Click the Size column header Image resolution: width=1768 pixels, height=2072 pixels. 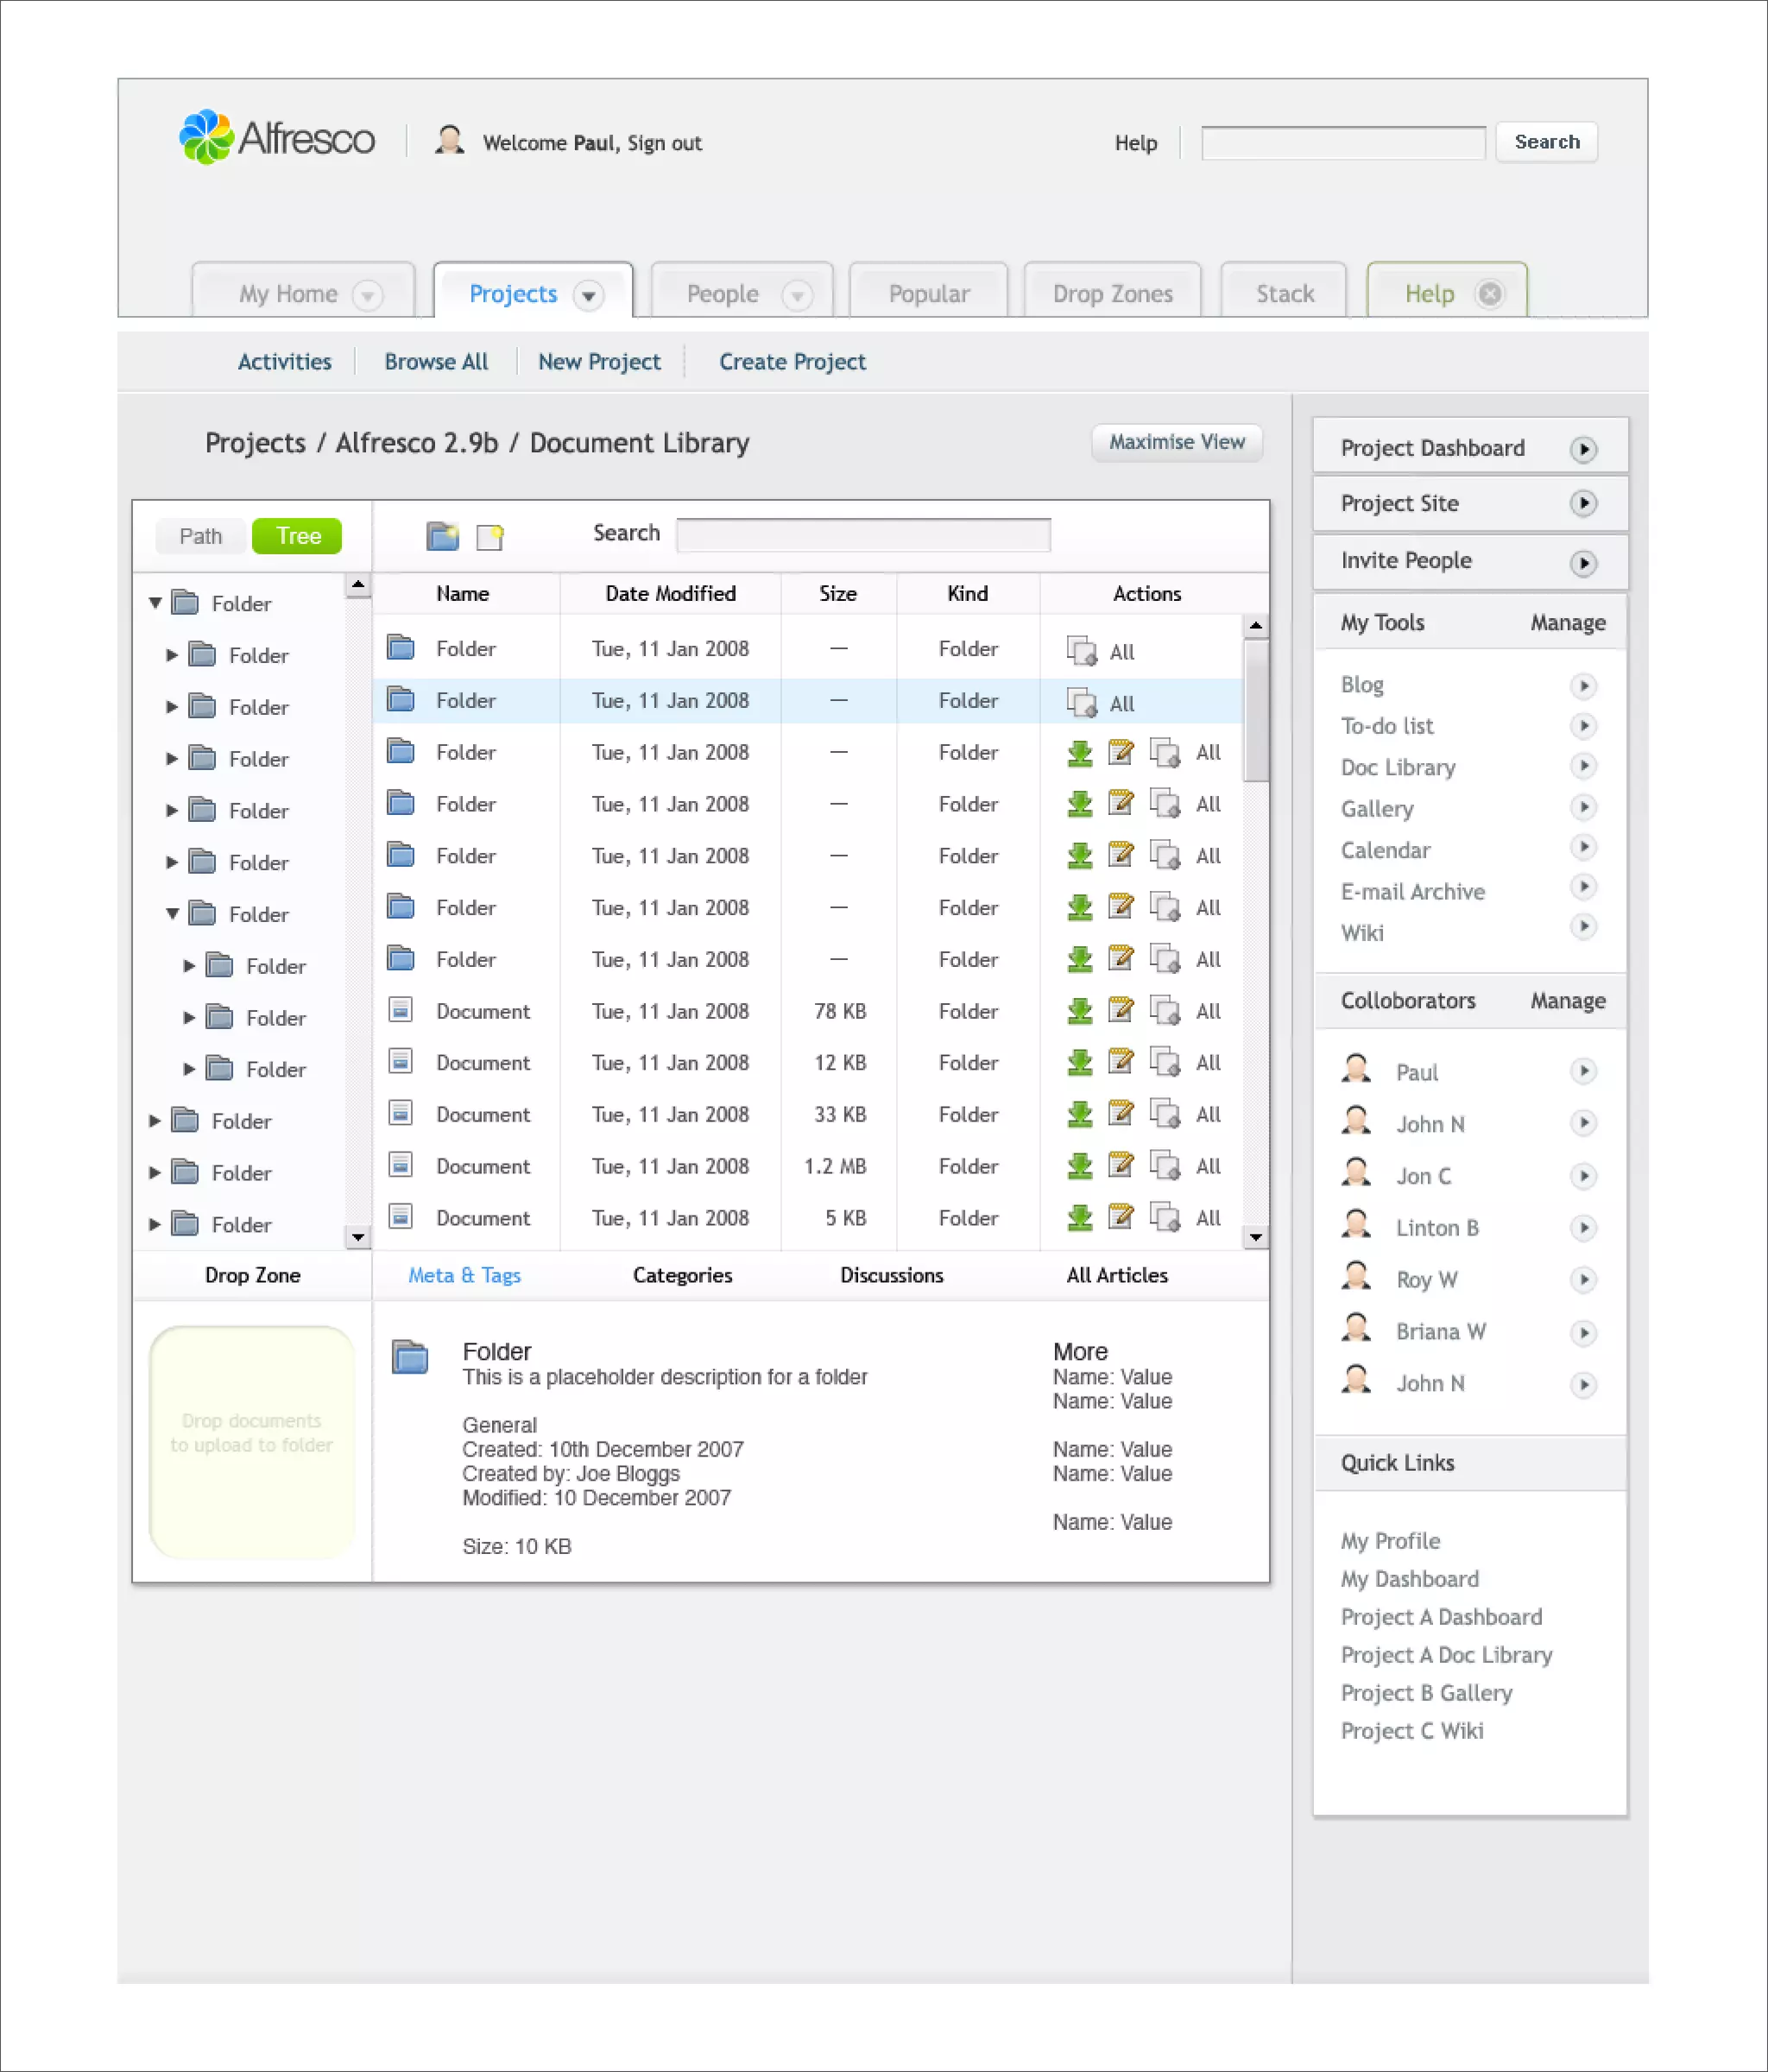pos(838,593)
